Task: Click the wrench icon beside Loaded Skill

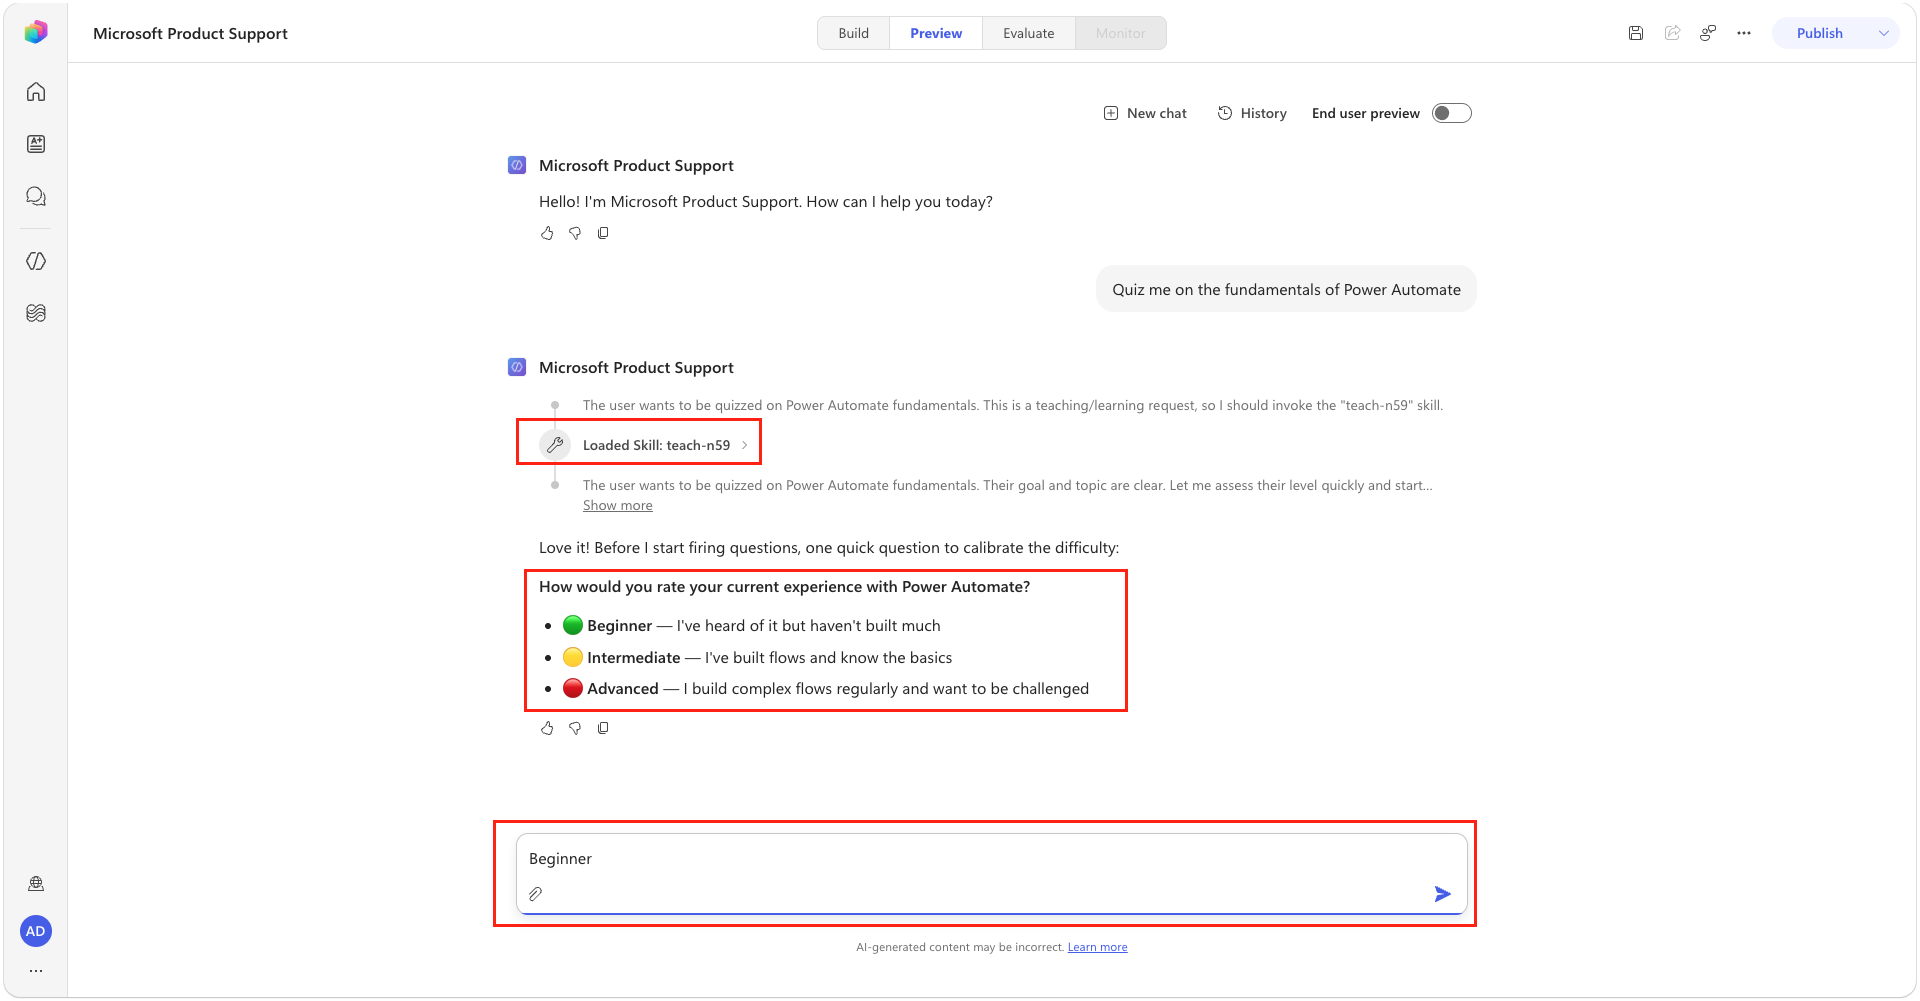Action: (555, 445)
